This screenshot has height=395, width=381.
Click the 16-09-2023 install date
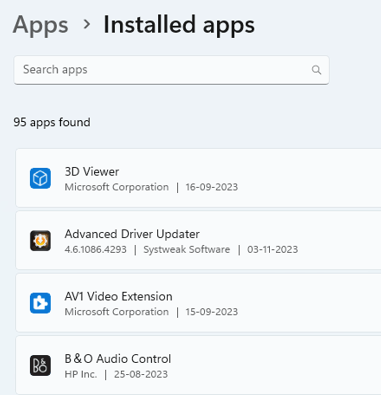212,187
